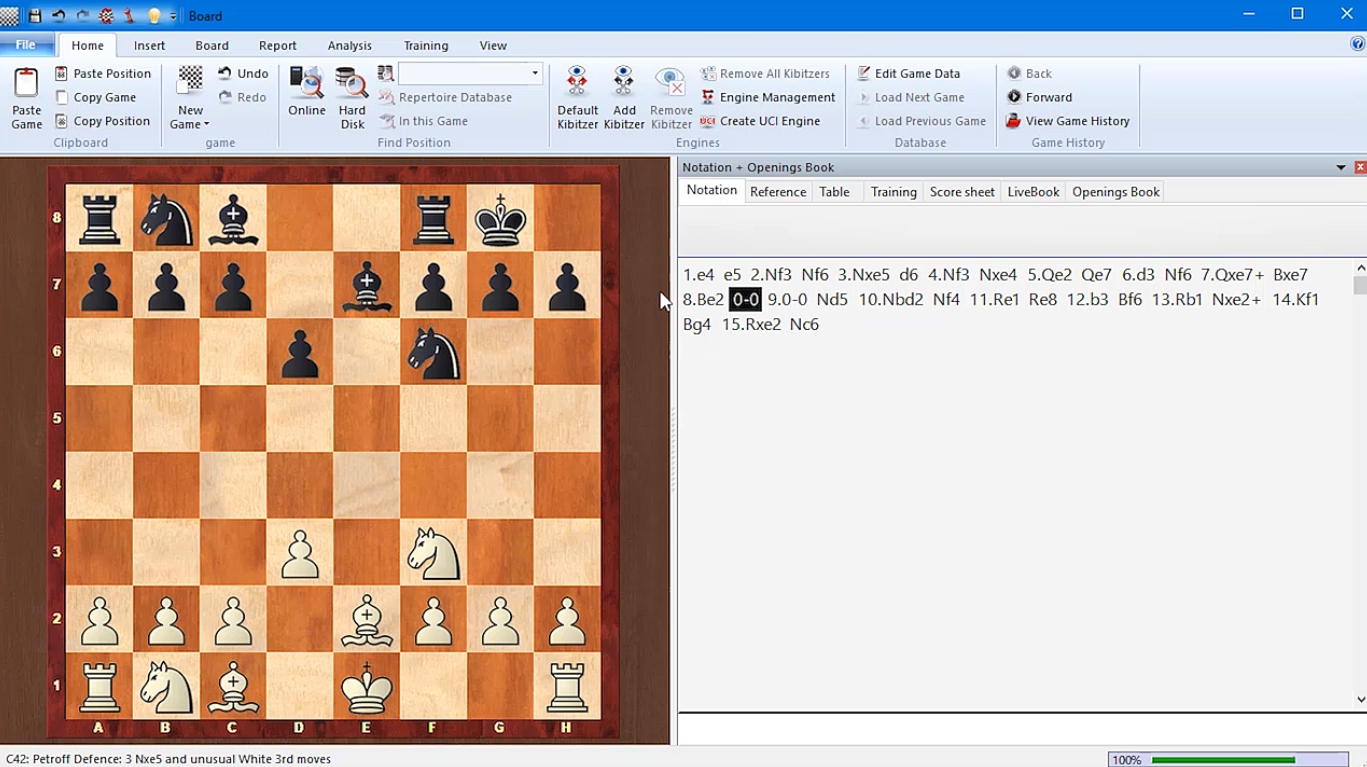Switch to the Analysis ribbon tab
The image size is (1367, 767).
click(x=349, y=46)
